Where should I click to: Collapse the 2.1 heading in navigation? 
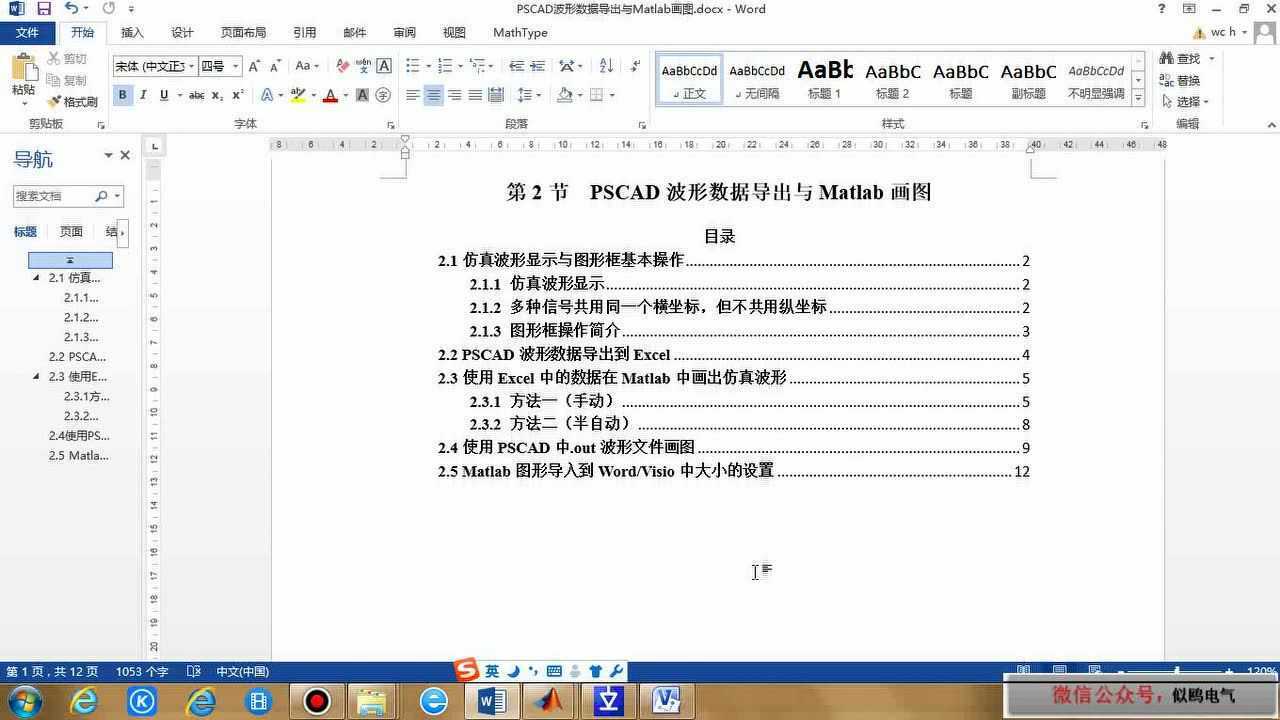click(36, 278)
